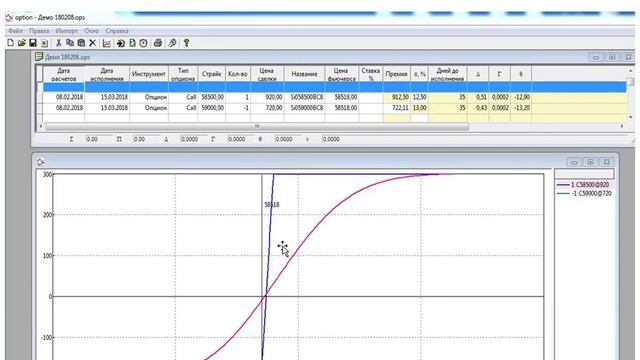
Task: Click the clock toolbar icon
Action: (143, 43)
